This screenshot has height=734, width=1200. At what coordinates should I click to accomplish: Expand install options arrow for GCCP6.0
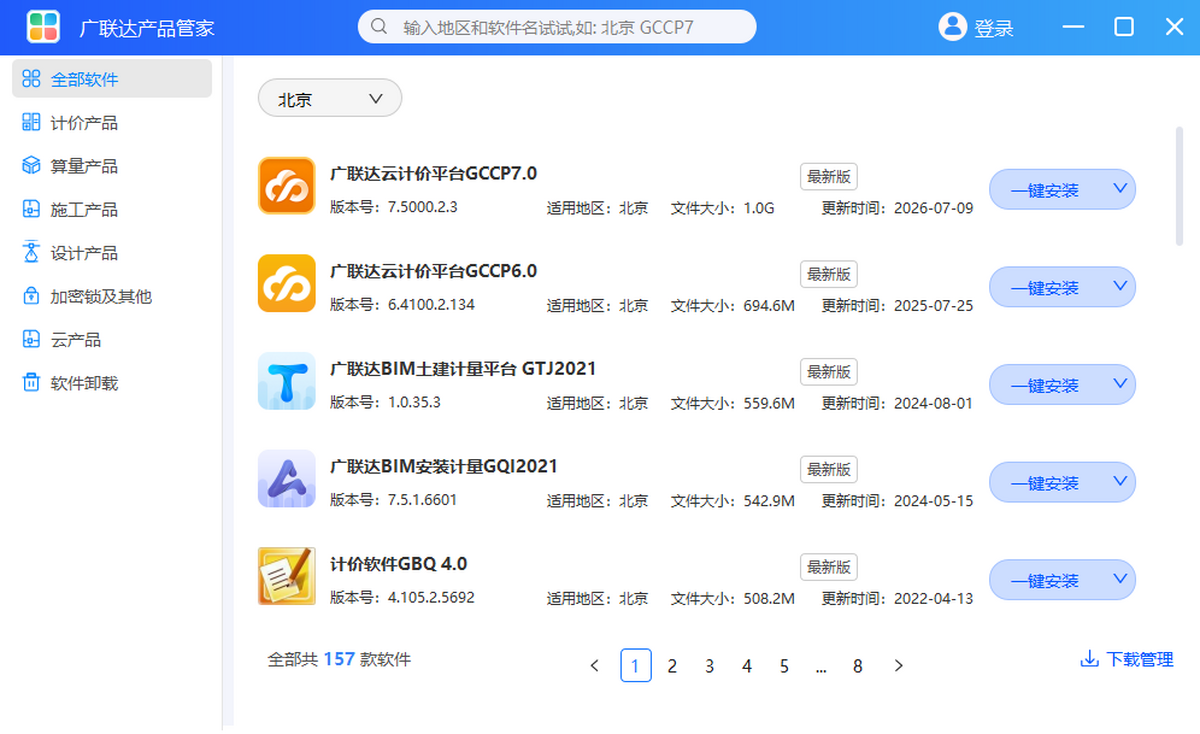[x=1119, y=285]
